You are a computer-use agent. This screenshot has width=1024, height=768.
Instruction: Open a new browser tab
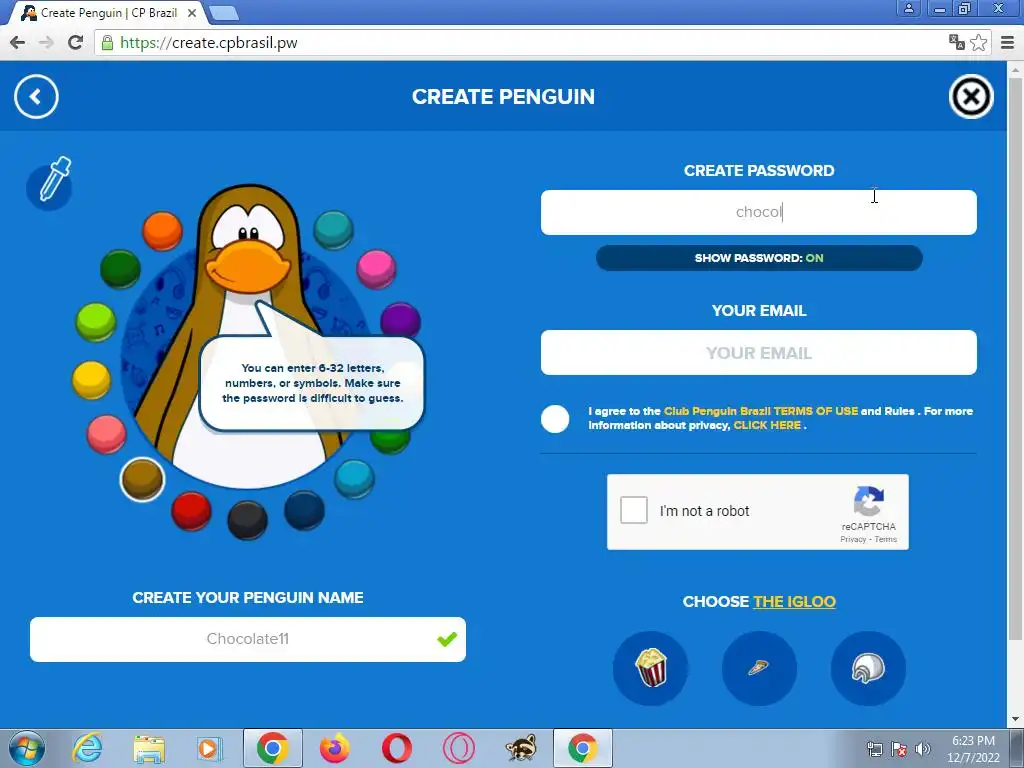pyautogui.click(x=224, y=13)
